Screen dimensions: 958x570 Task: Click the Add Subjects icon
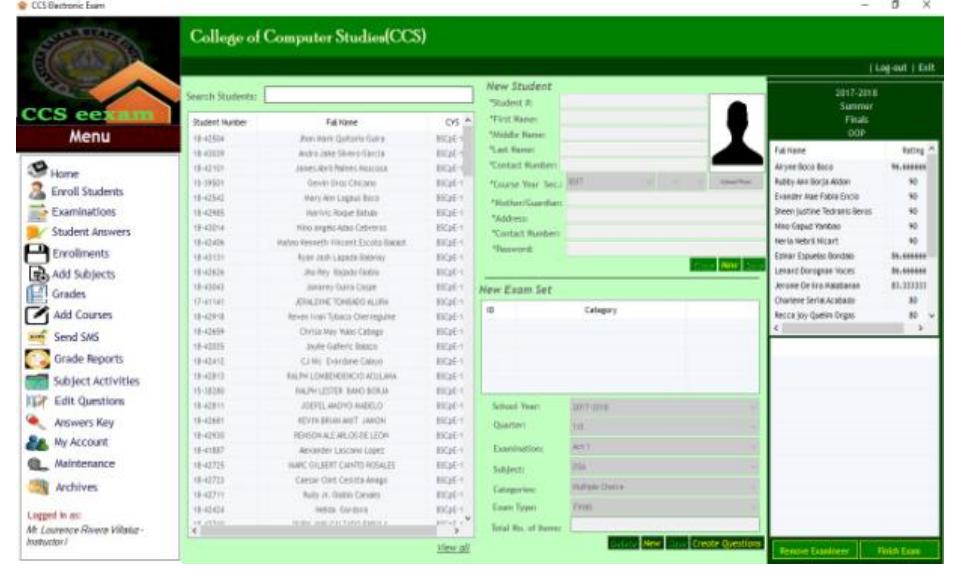coord(39,274)
